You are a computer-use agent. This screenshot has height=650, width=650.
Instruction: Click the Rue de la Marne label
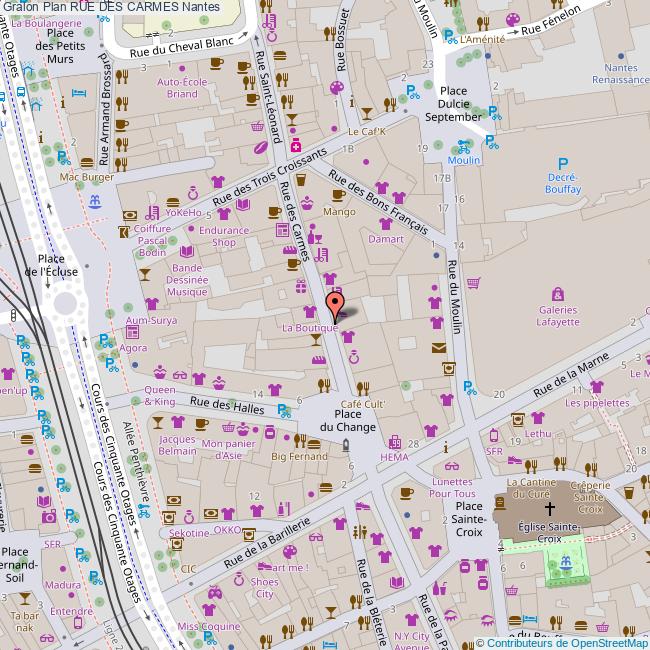tap(571, 374)
